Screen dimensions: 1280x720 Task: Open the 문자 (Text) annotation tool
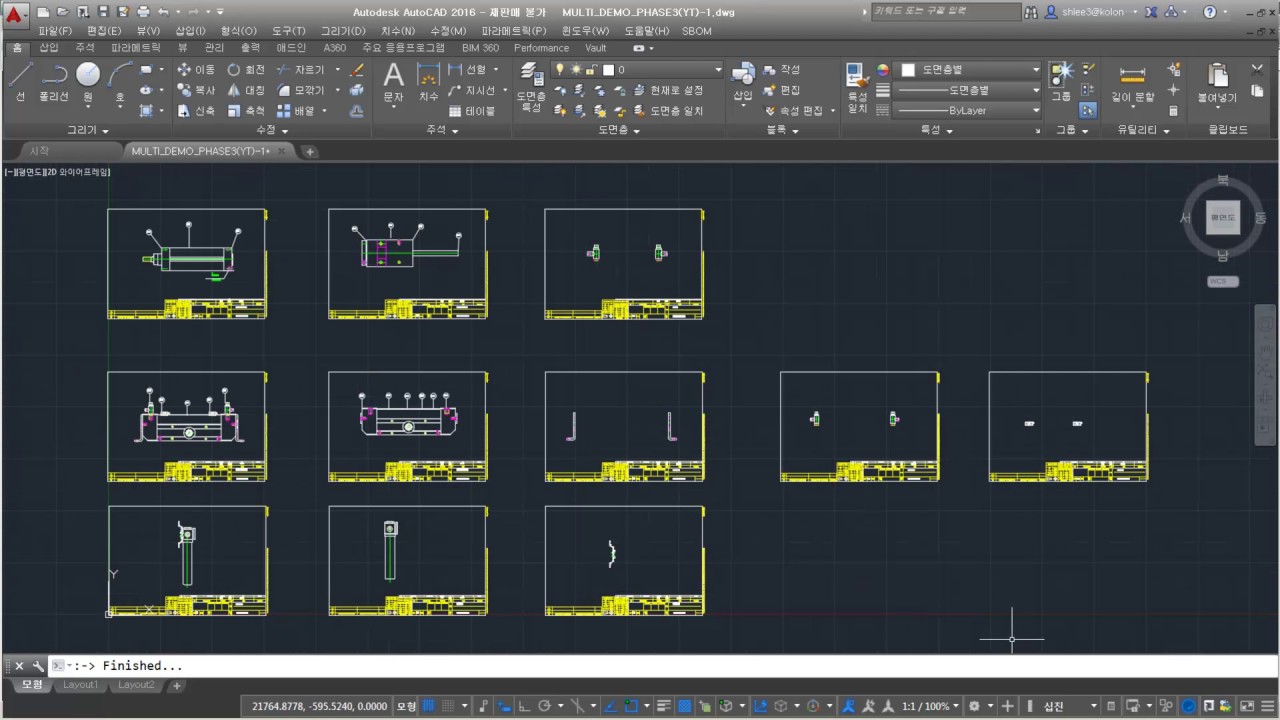pyautogui.click(x=393, y=82)
